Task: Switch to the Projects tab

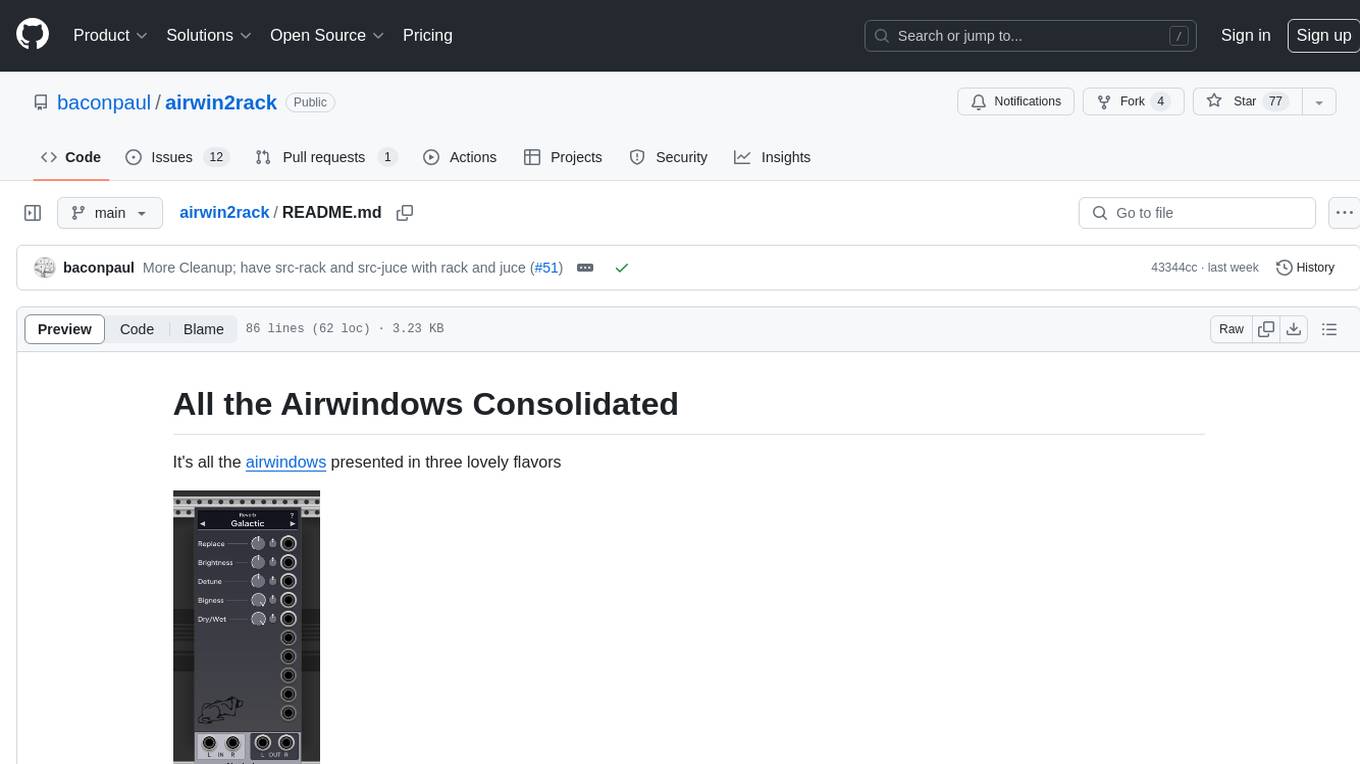Action: point(563,157)
